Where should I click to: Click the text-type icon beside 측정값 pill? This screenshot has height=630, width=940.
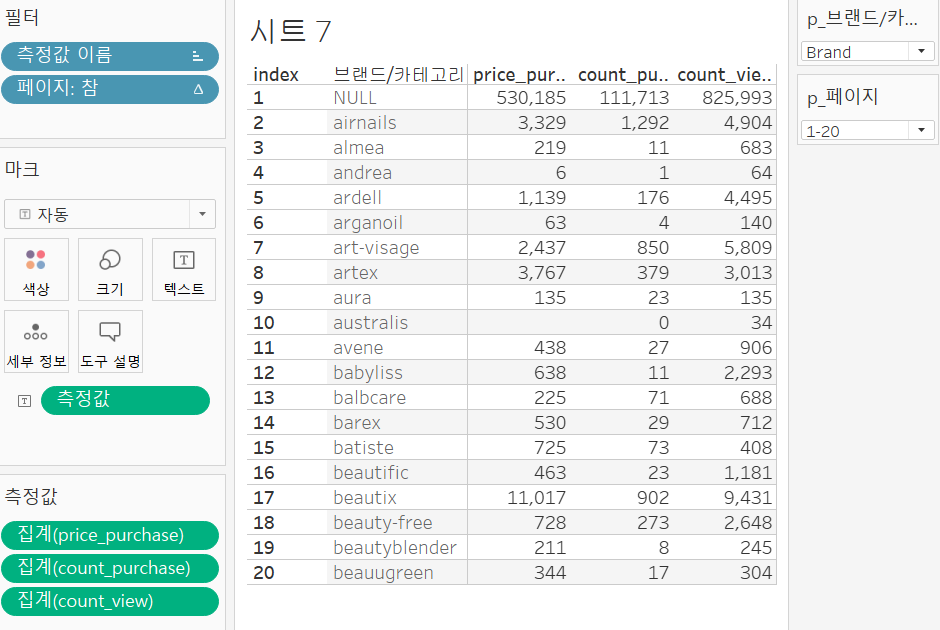click(x=25, y=401)
